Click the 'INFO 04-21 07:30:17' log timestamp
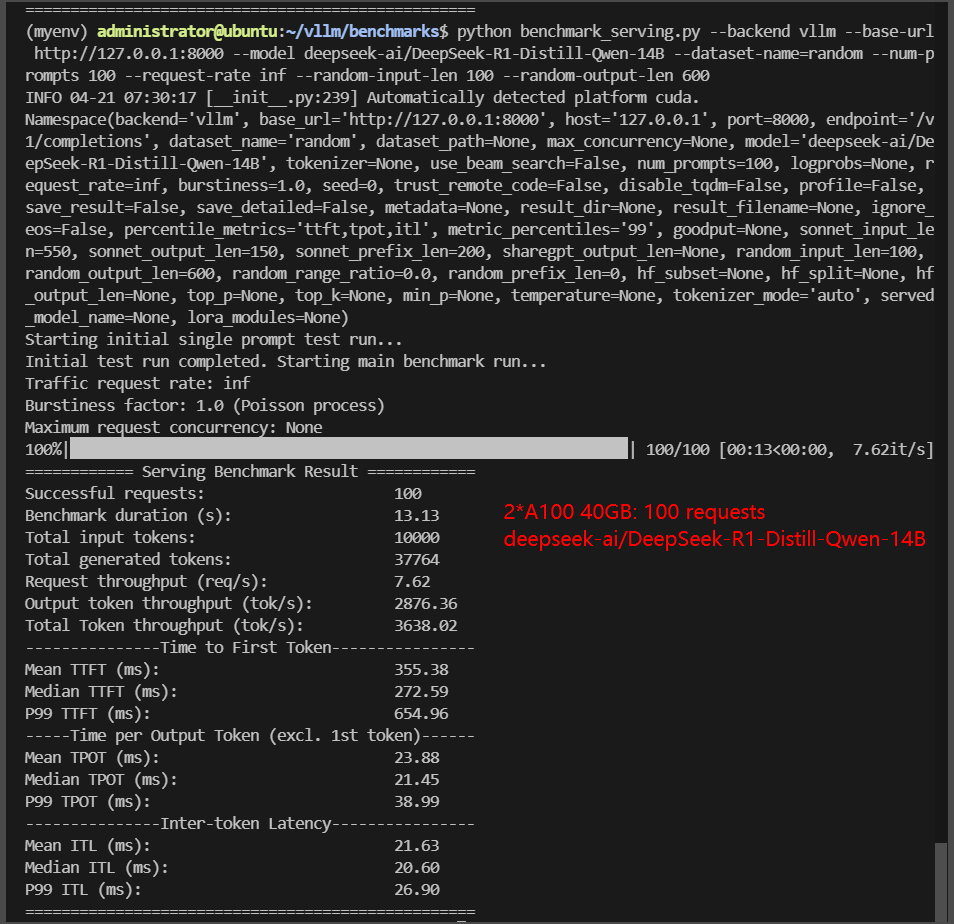 click(111, 97)
